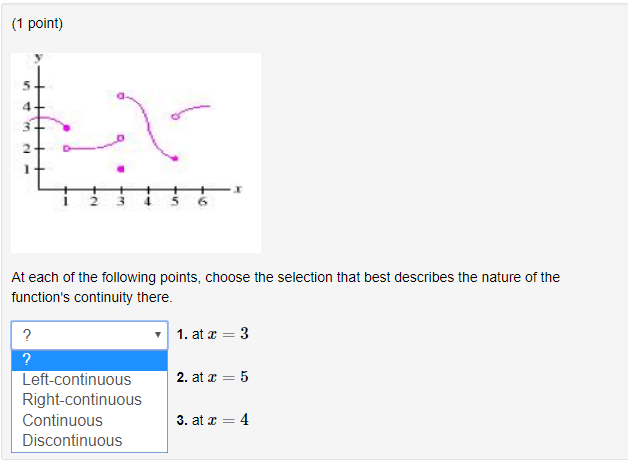Select the highlighted "?" option in the list
This screenshot has width=628, height=463.
pos(89,360)
